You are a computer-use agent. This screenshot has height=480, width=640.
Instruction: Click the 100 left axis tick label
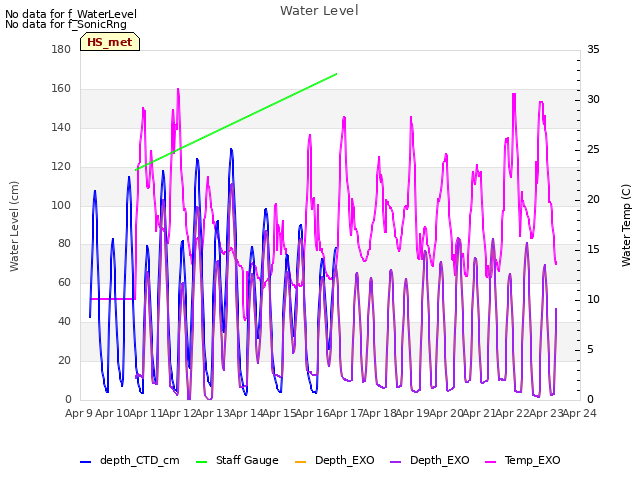tap(61, 205)
